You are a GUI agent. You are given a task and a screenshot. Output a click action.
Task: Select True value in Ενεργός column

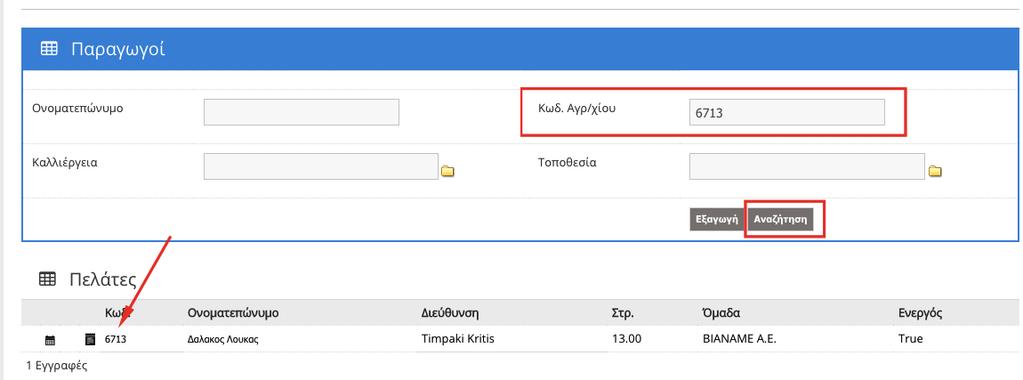(x=910, y=340)
